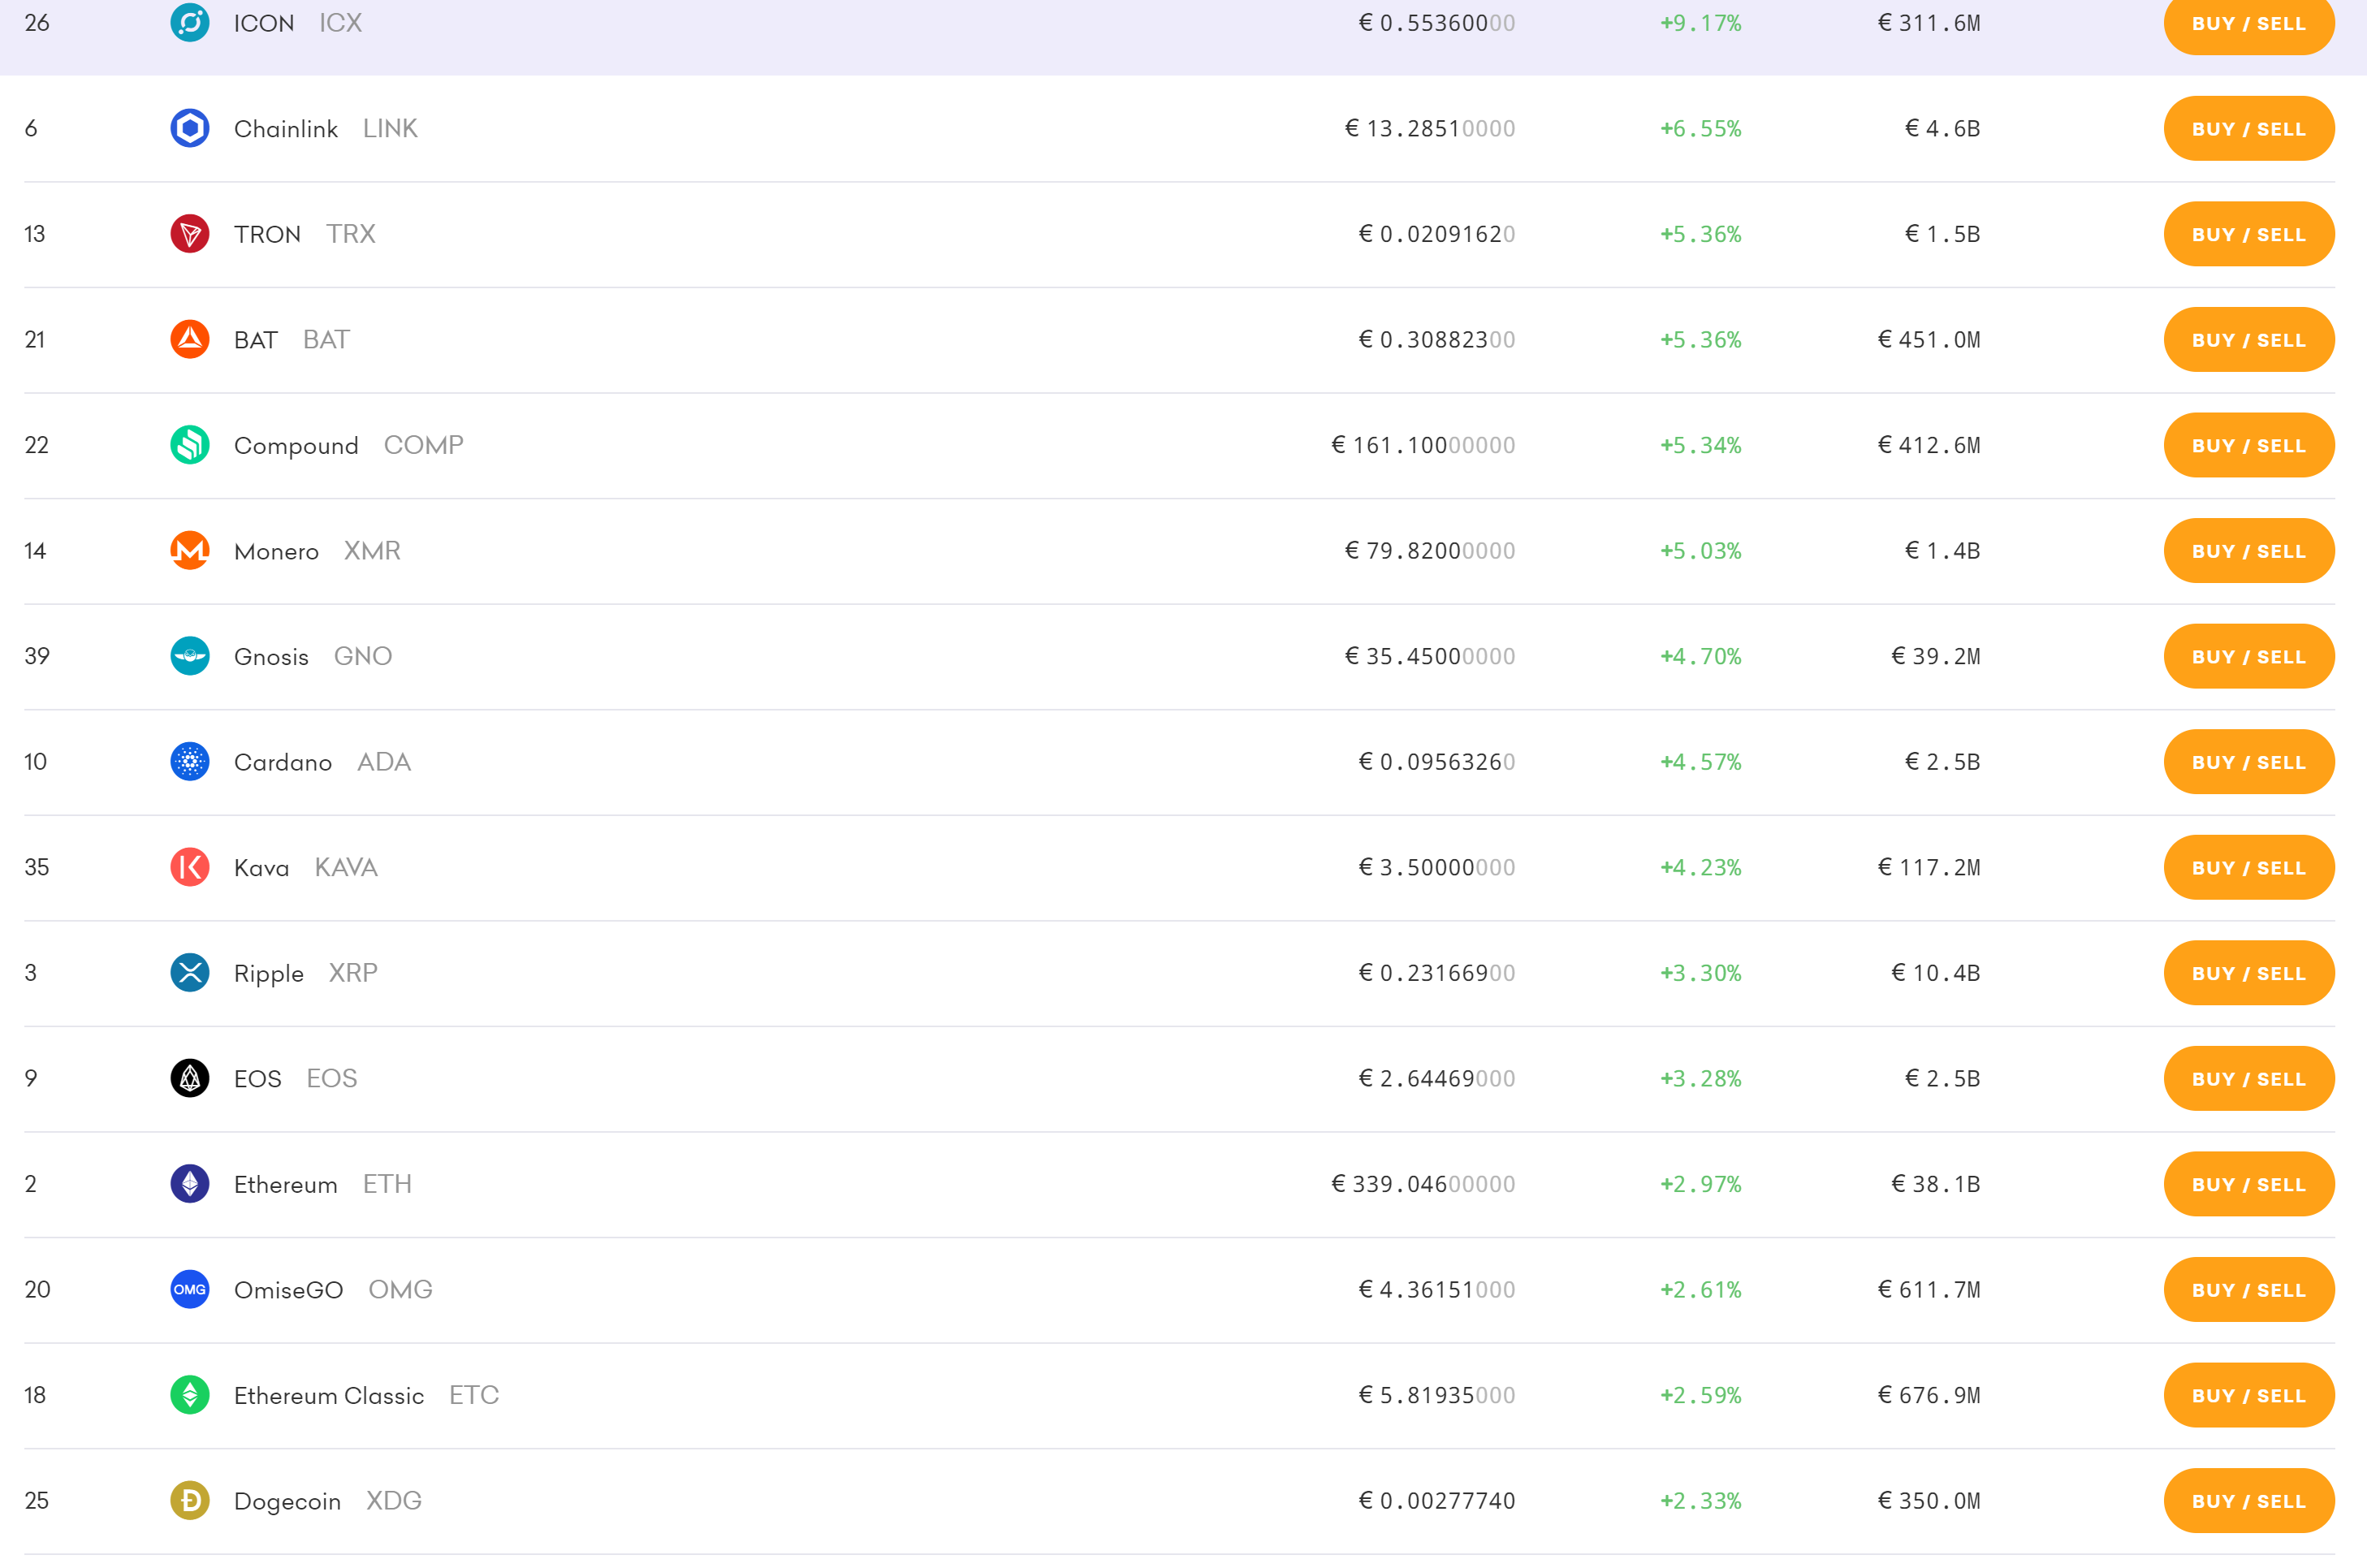This screenshot has height=1568, width=2367.
Task: Trade Ethereum via Buy / Sell
Action: click(x=2249, y=1184)
